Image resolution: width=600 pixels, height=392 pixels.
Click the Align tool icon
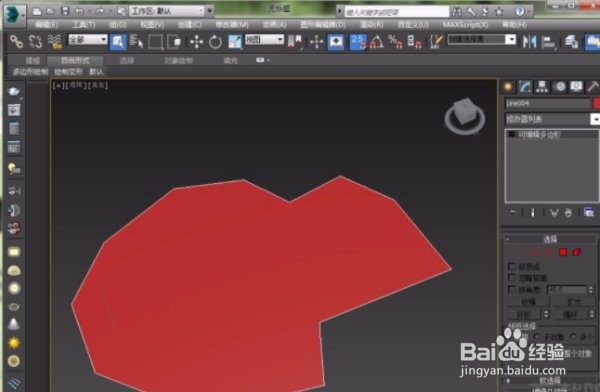point(548,42)
